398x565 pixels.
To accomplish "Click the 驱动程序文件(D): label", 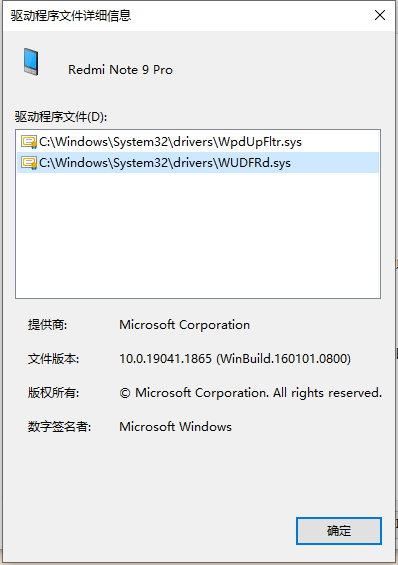I will coord(61,117).
